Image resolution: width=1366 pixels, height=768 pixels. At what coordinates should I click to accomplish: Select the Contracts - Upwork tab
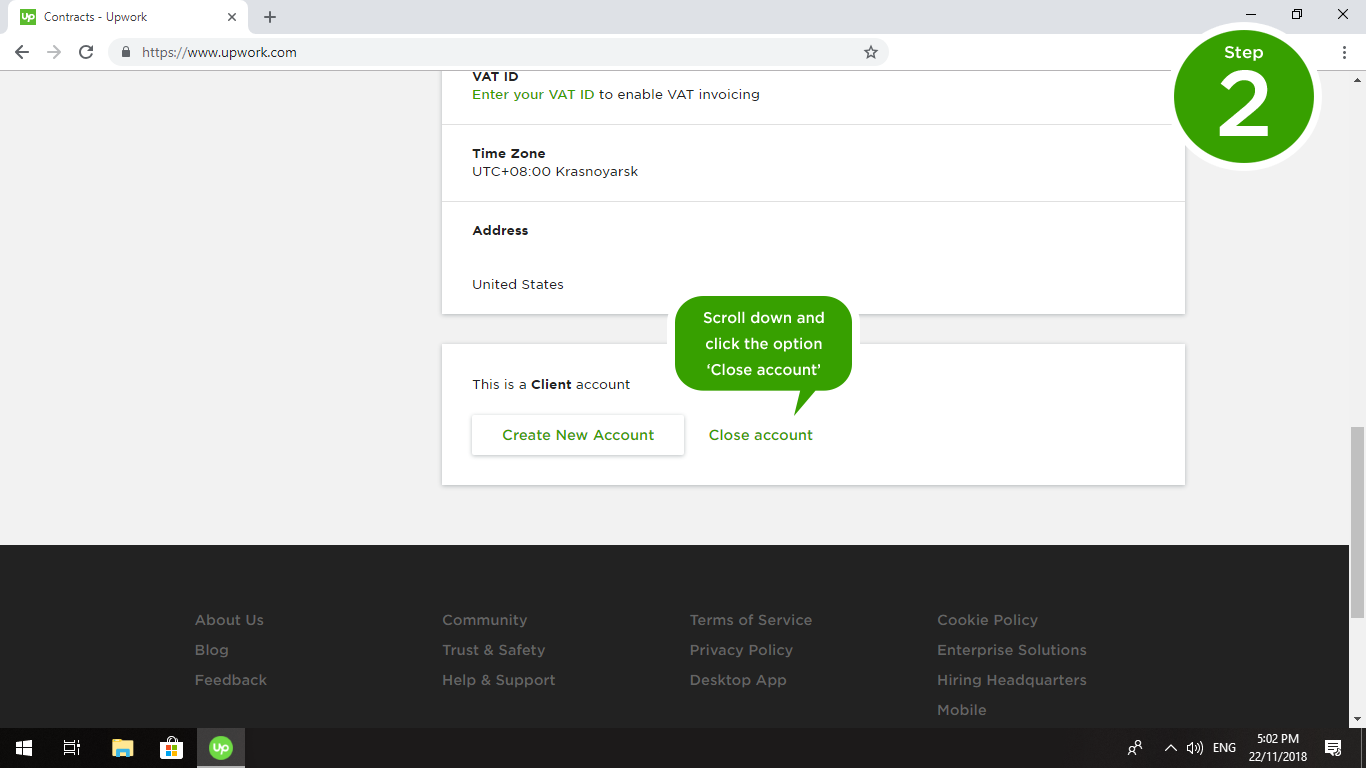click(x=120, y=17)
